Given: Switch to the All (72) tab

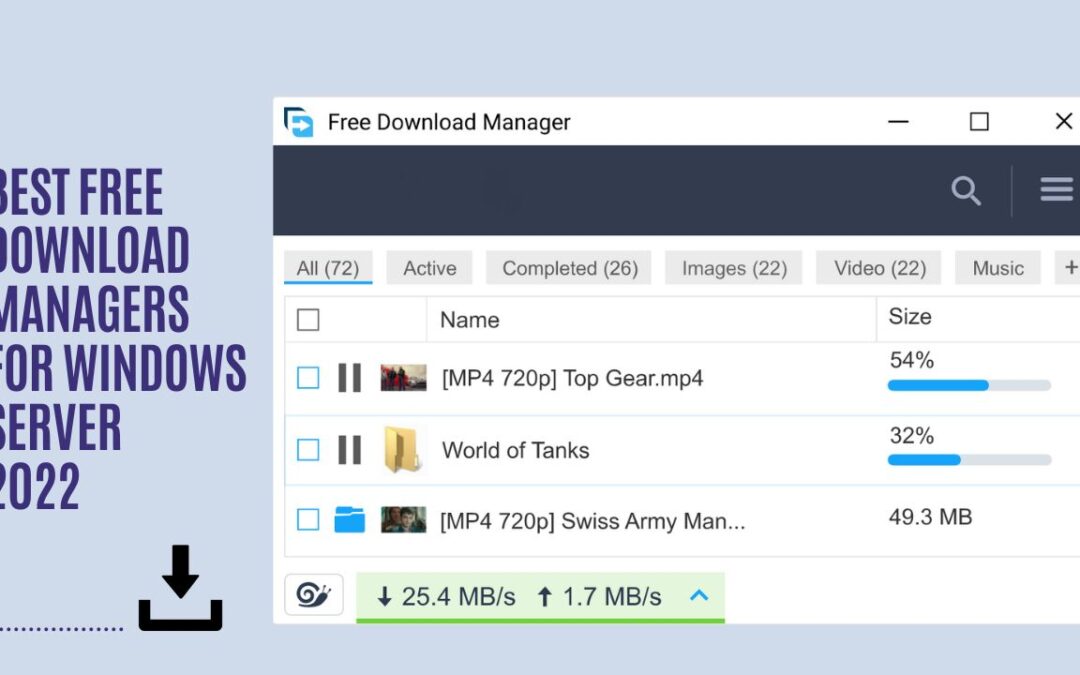Looking at the screenshot, I should pyautogui.click(x=328, y=267).
